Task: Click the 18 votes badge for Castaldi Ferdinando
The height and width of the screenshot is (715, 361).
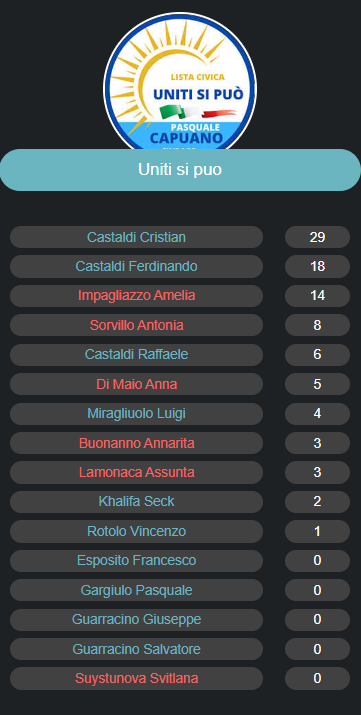Action: pyautogui.click(x=317, y=266)
